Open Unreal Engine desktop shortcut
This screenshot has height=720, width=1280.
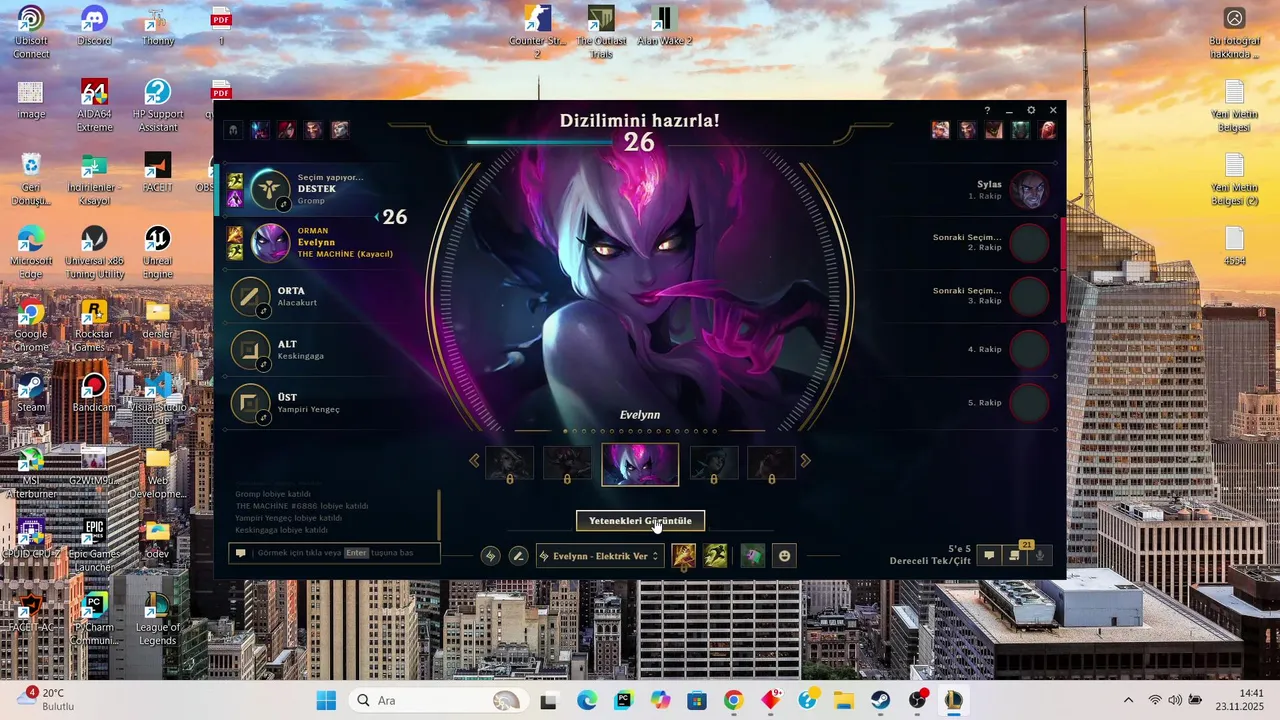158,252
